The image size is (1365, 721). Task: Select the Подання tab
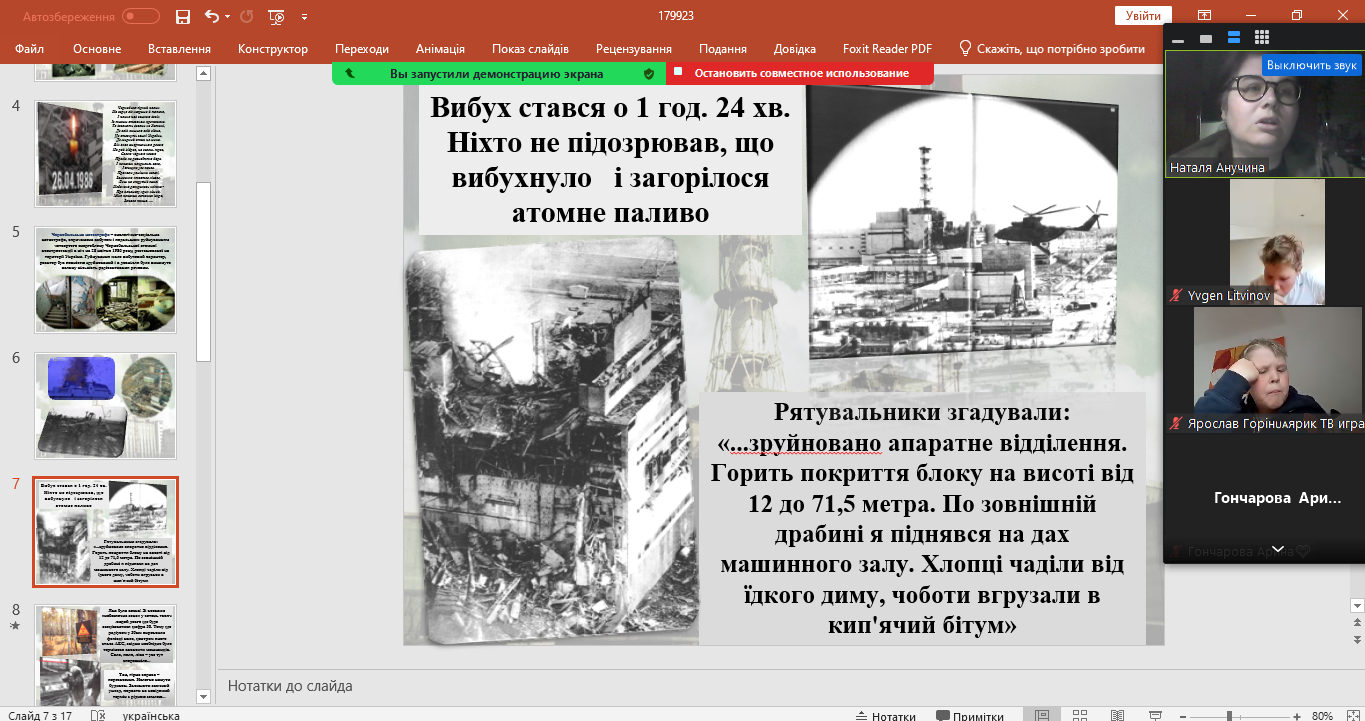[x=723, y=49]
